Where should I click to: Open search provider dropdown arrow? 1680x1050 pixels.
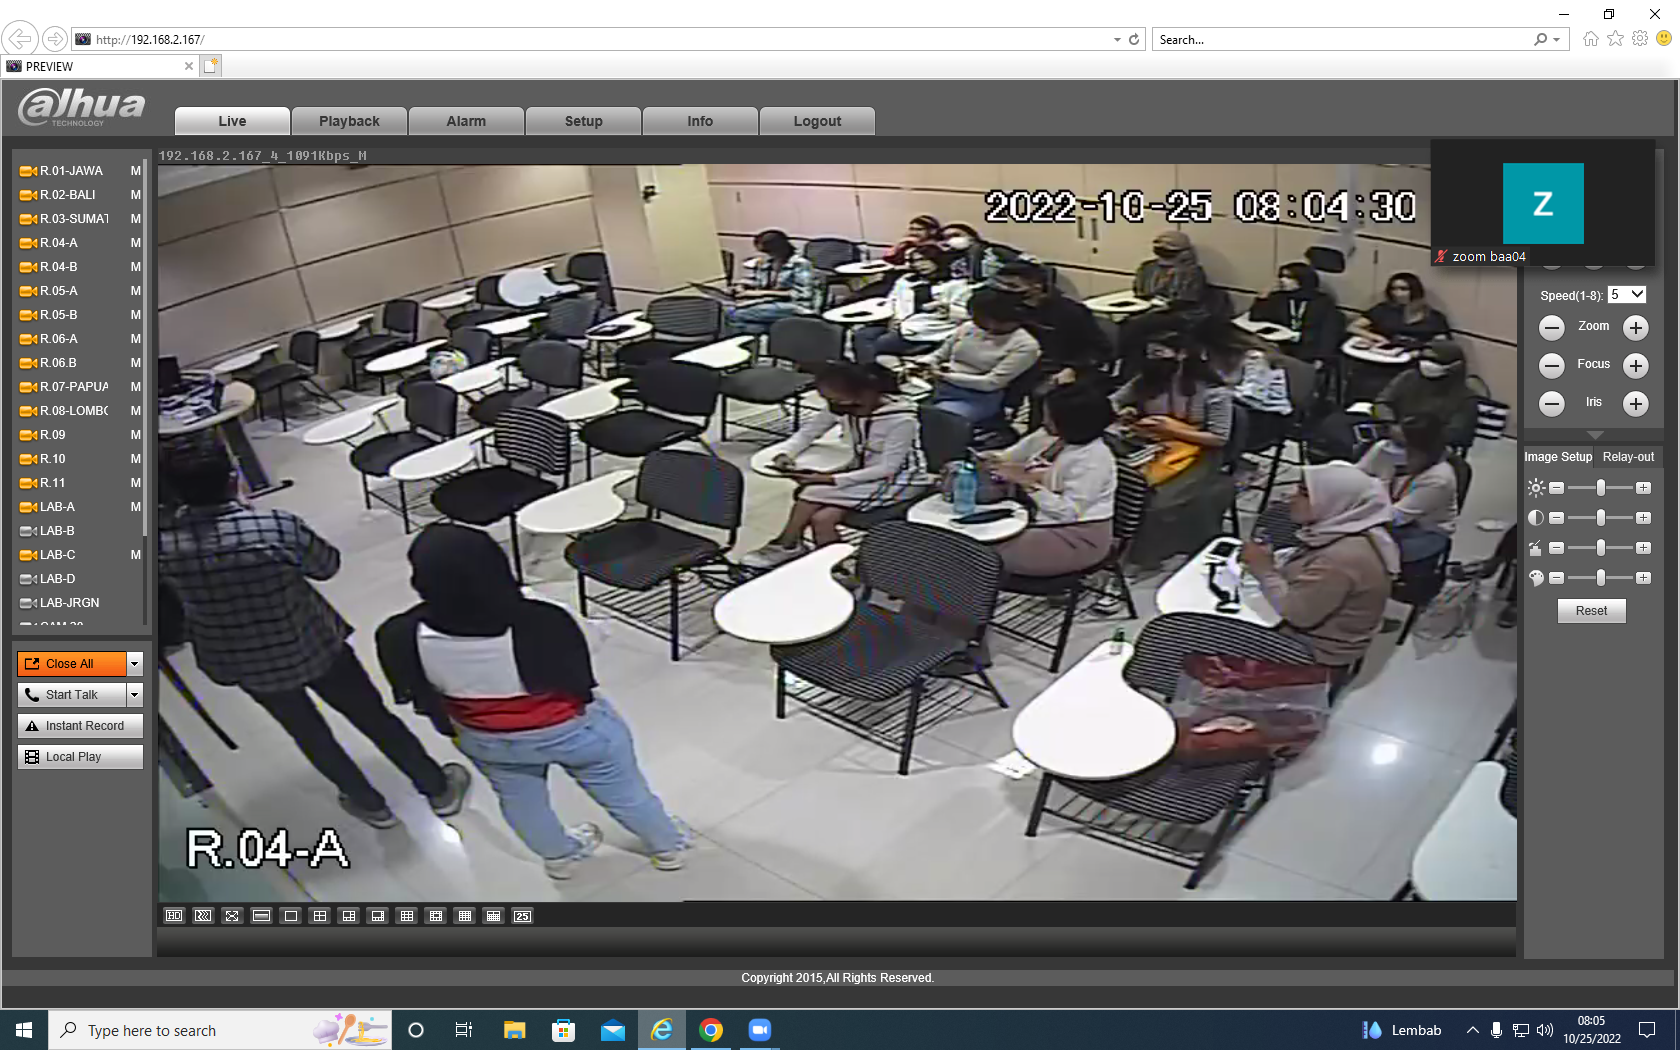click(1557, 40)
